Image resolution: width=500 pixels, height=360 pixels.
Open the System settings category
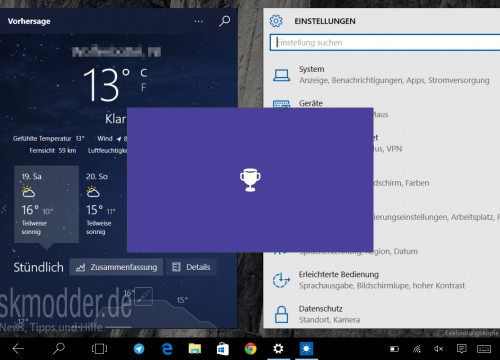(x=383, y=75)
